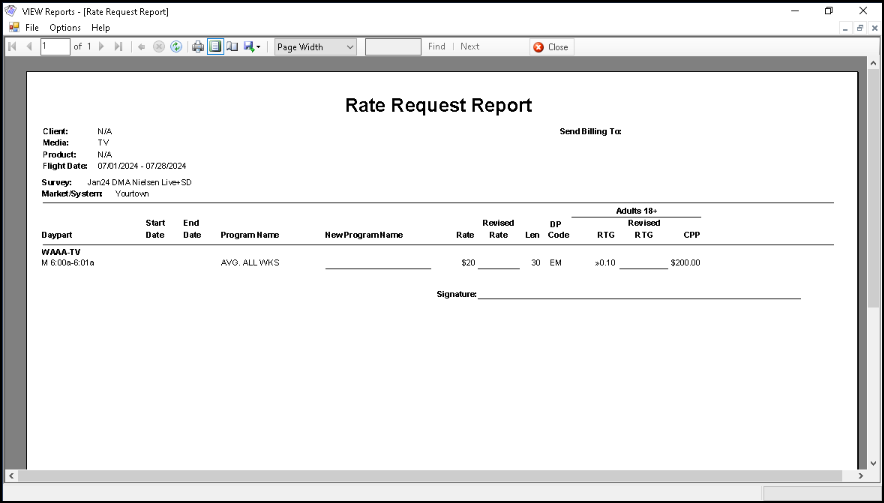Click the current page number field
This screenshot has height=503, width=884.
pos(55,47)
